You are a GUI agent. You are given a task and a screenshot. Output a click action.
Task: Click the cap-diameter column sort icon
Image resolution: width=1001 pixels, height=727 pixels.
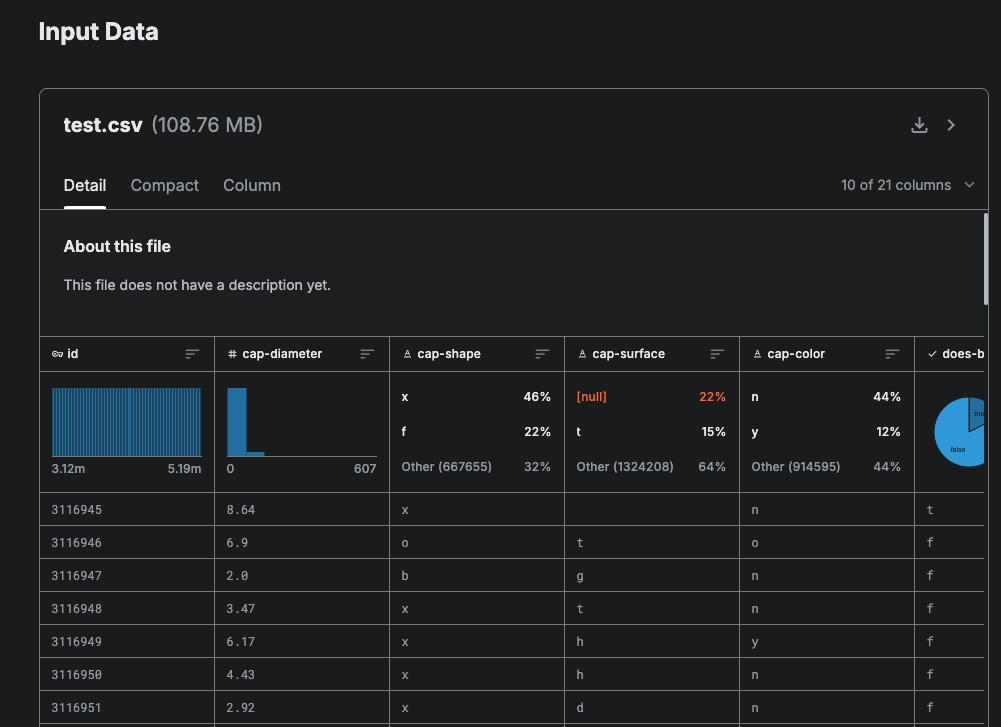[x=367, y=354]
